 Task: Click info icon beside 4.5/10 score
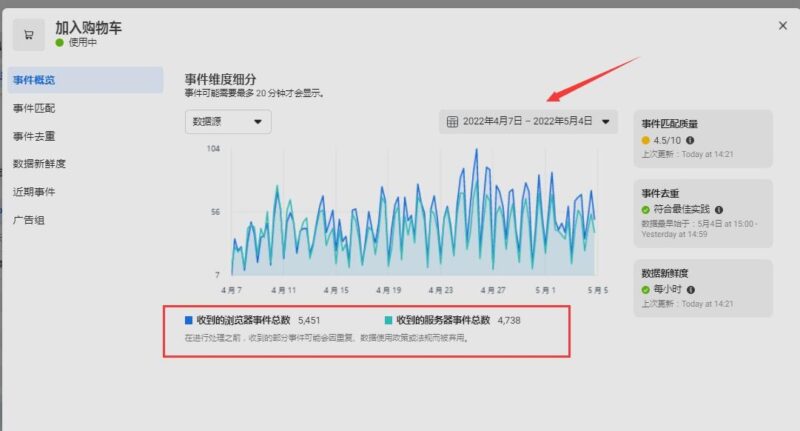pos(690,140)
